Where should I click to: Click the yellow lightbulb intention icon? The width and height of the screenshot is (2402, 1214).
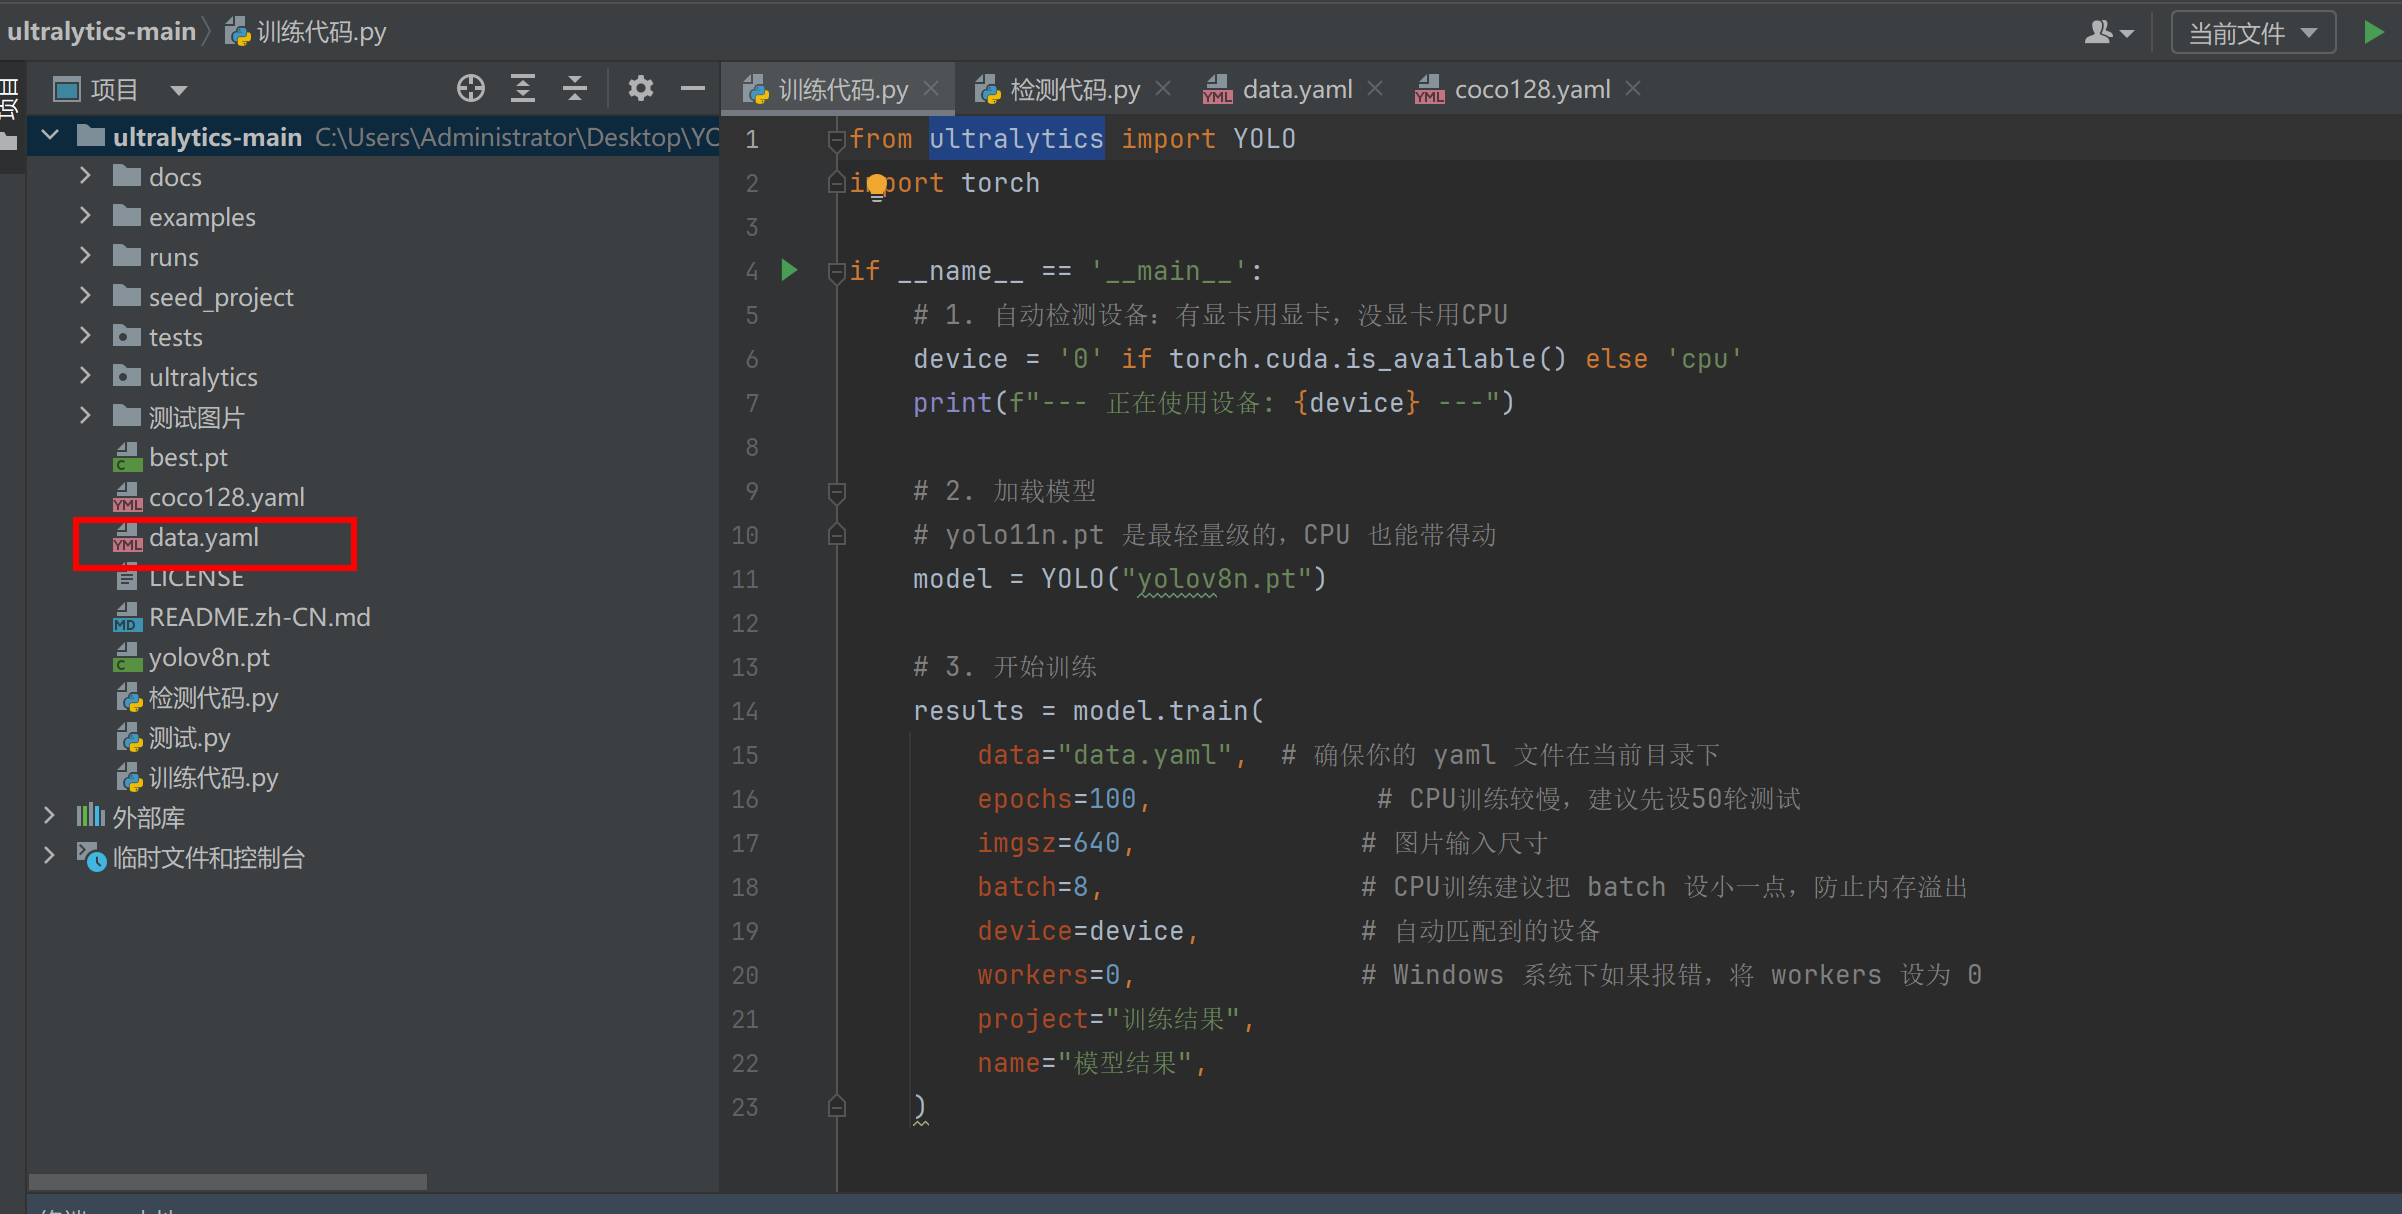click(x=877, y=186)
